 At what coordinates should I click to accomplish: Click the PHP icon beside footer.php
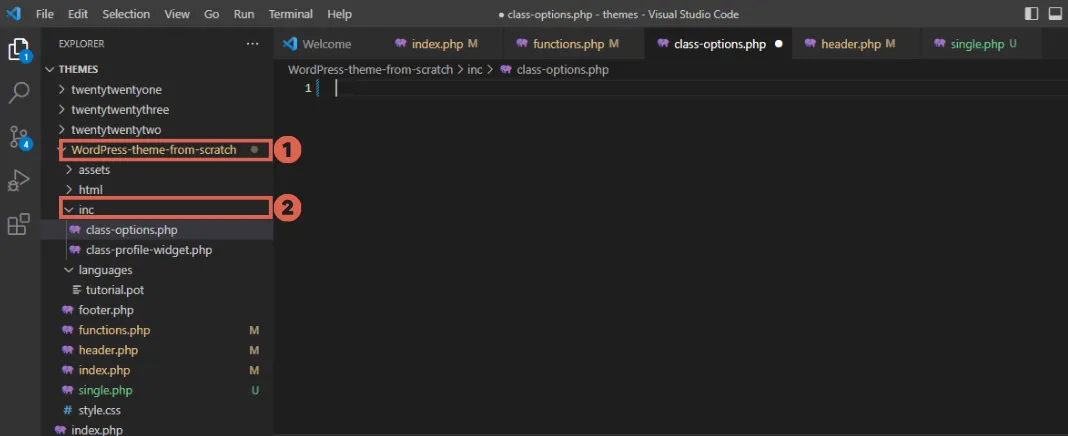pyautogui.click(x=67, y=310)
